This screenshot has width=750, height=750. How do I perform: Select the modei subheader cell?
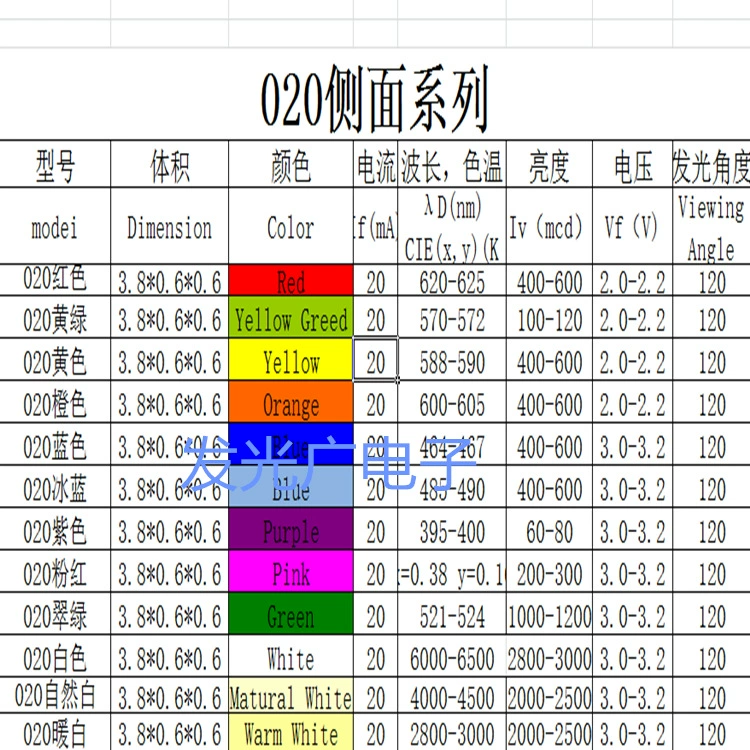pos(55,226)
